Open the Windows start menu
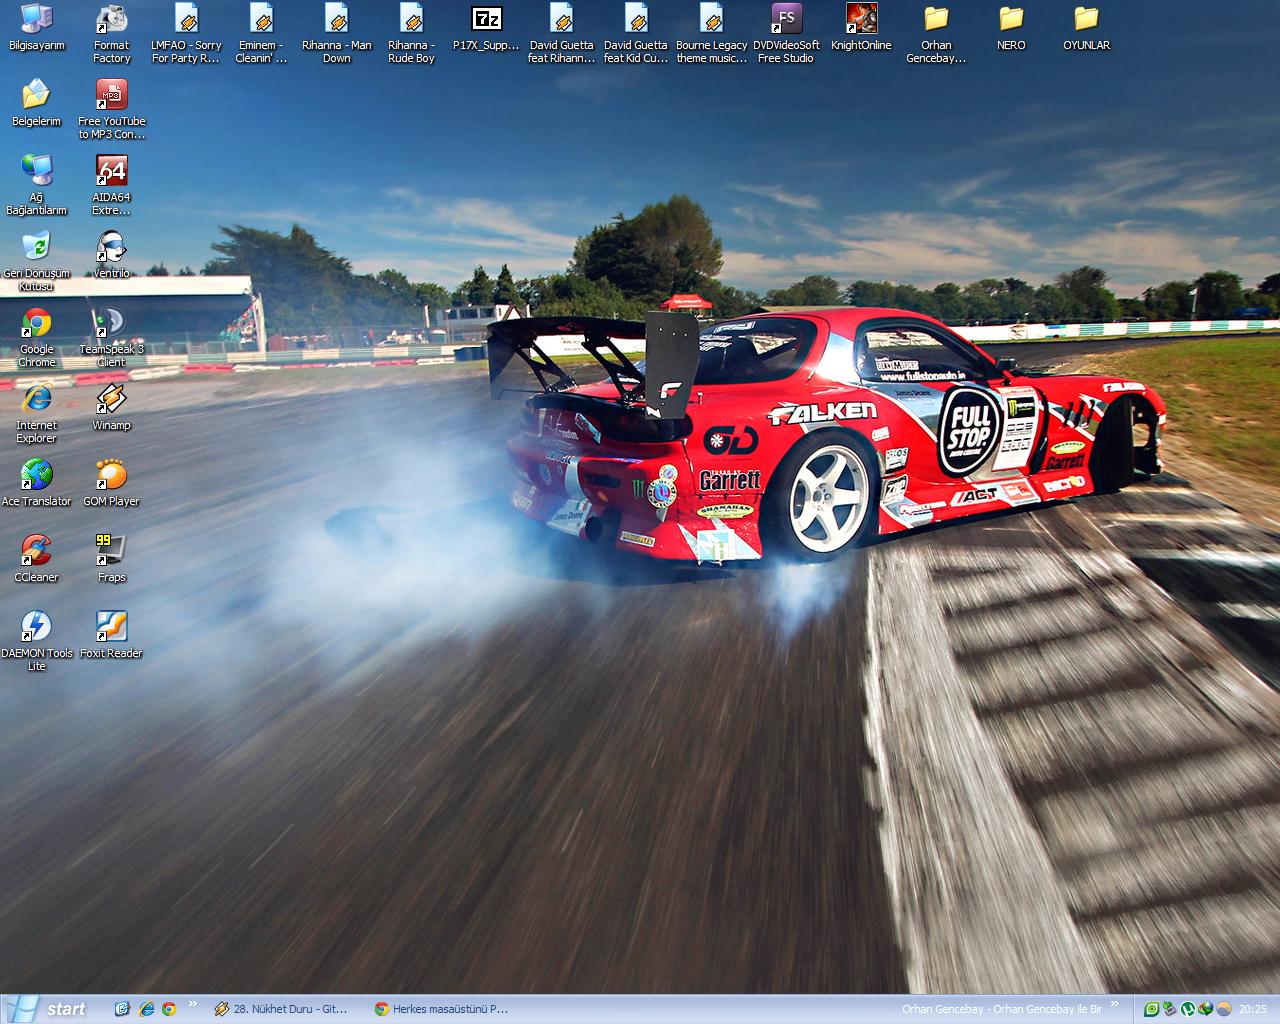Screen dimensions: 1280x1024 pyautogui.click(x=48, y=1009)
